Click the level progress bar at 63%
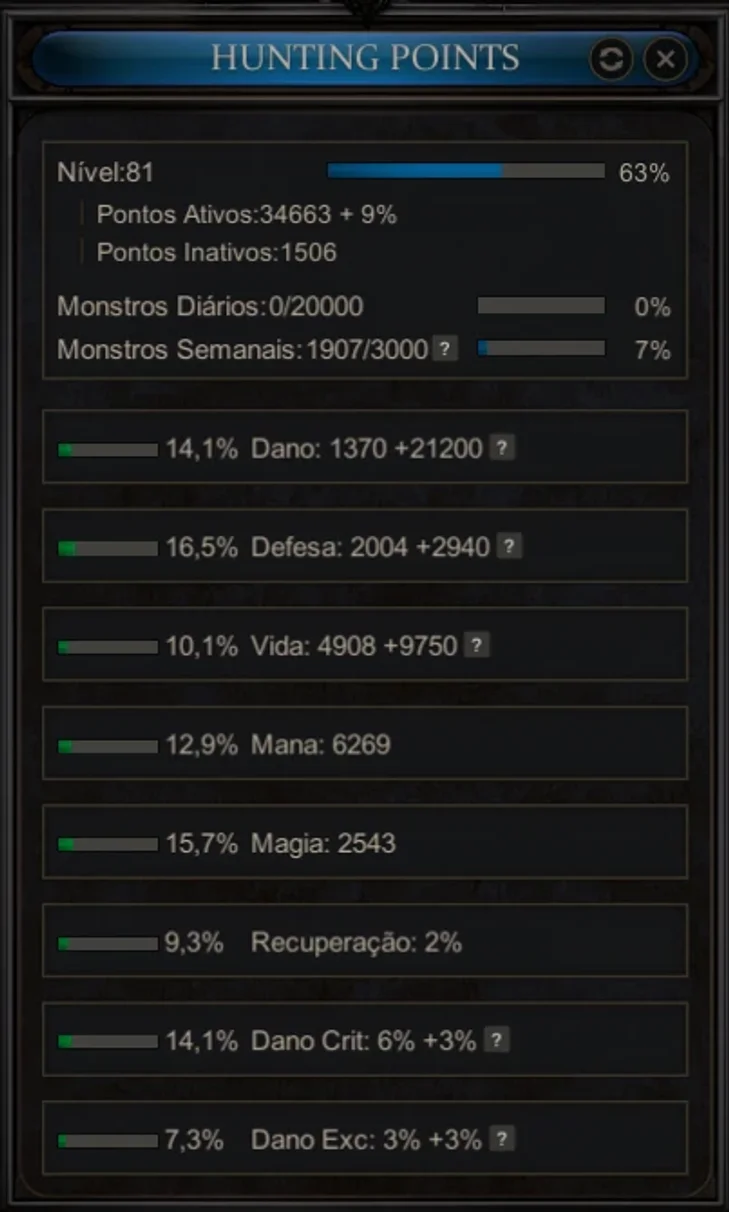Viewport: 729px width, 1212px height. [x=466, y=172]
